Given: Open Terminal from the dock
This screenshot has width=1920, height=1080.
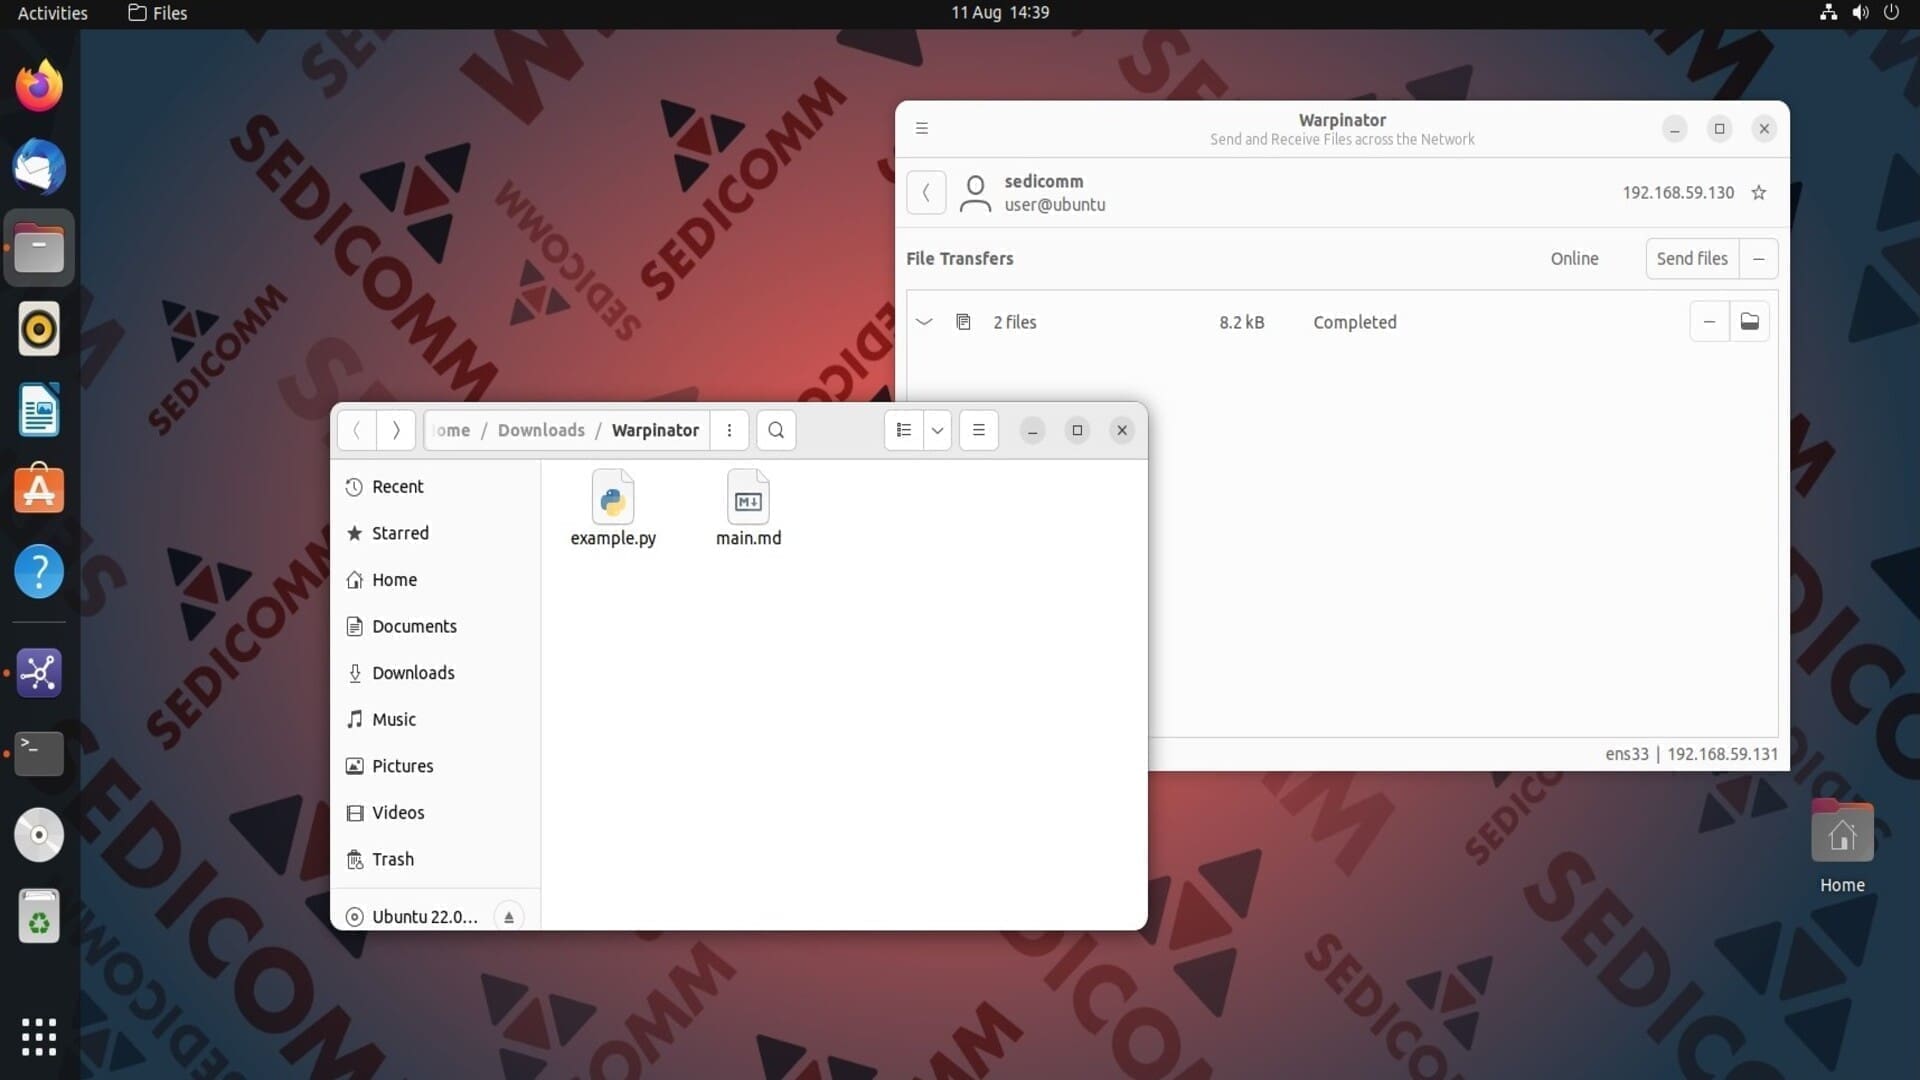Looking at the screenshot, I should [x=39, y=754].
